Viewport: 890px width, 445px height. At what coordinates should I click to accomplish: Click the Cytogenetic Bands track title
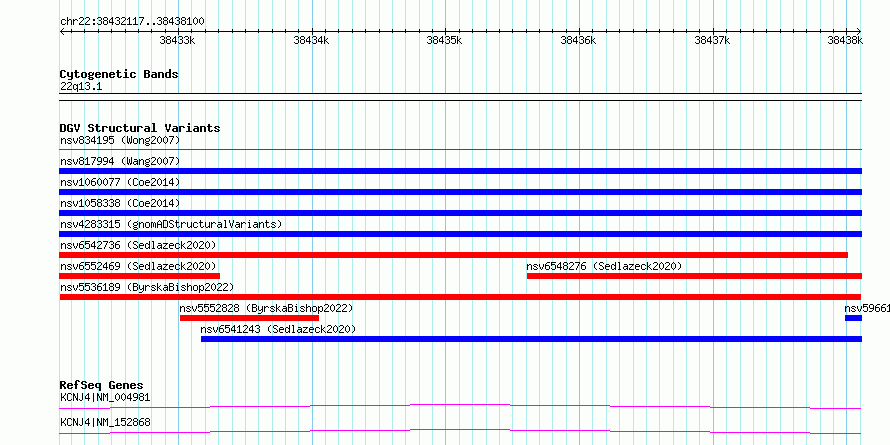119,74
